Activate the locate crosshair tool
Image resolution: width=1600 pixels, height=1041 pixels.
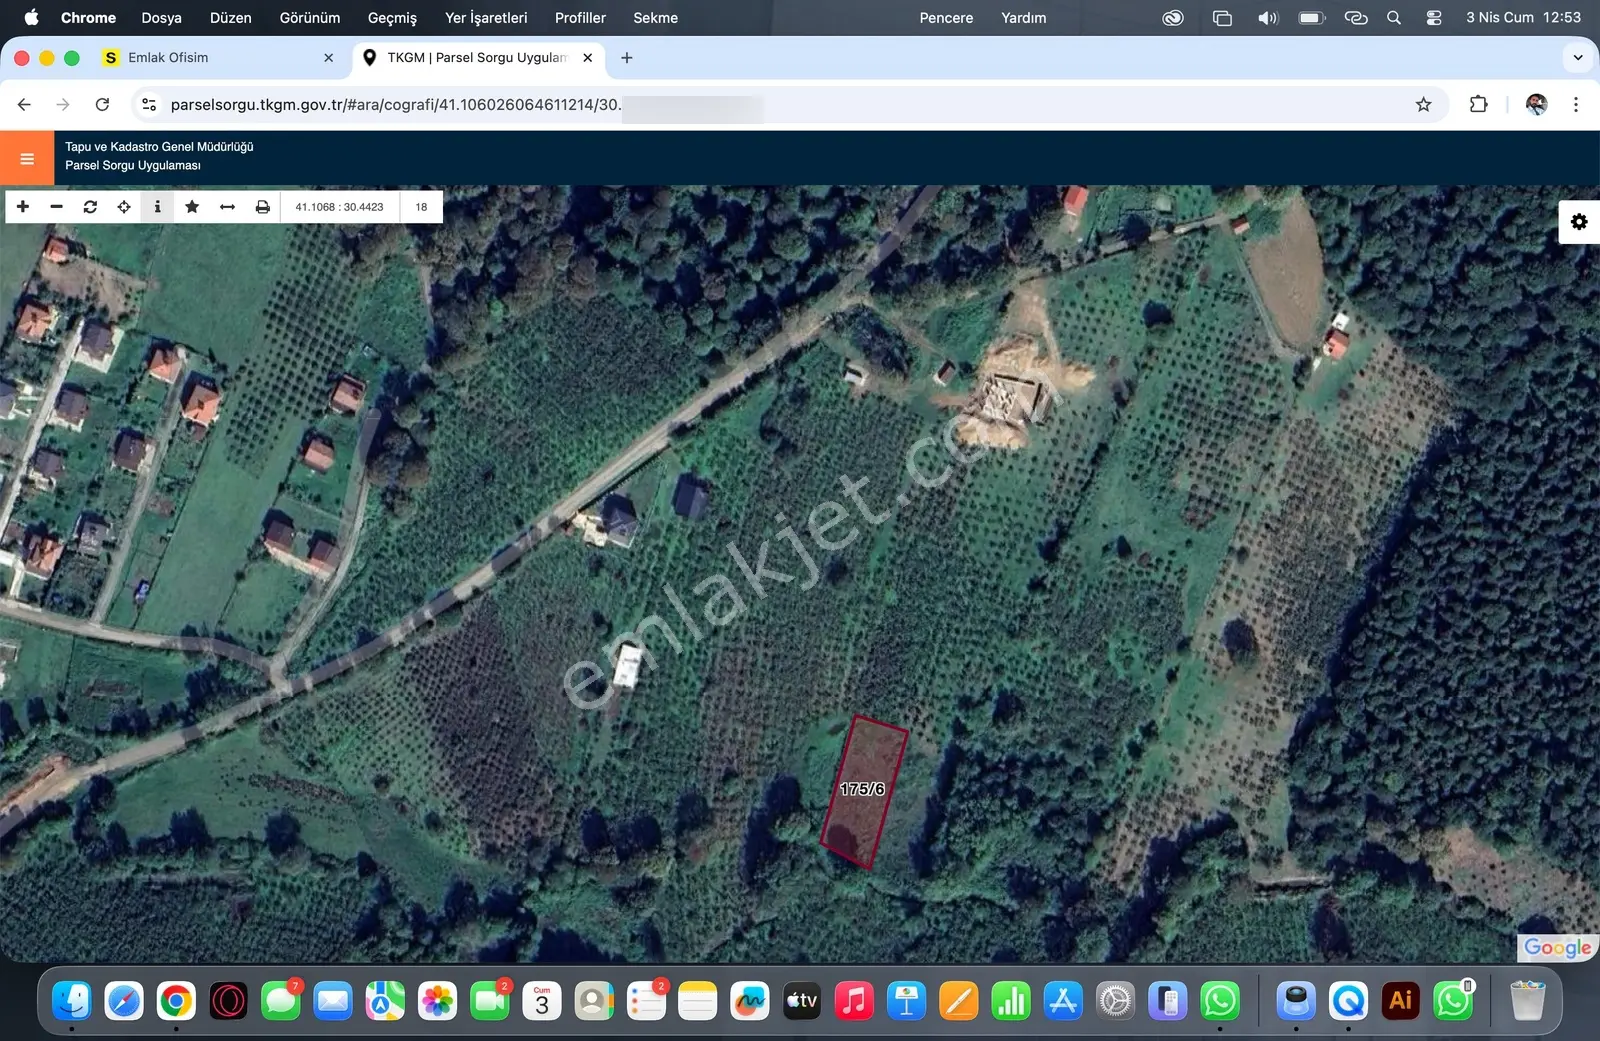[x=124, y=207]
